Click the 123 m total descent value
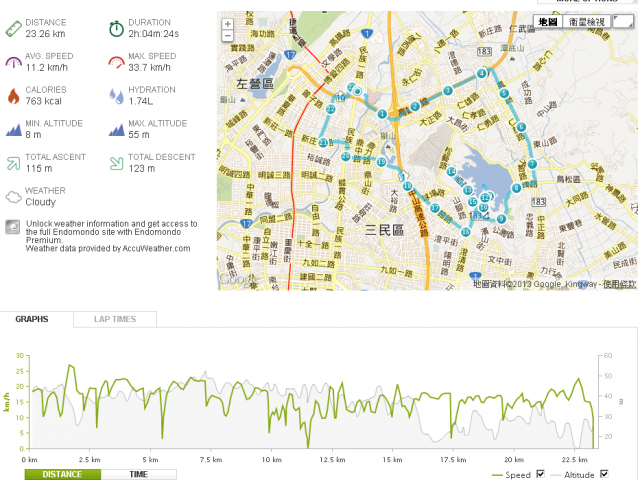640x480 pixels. pos(142,168)
